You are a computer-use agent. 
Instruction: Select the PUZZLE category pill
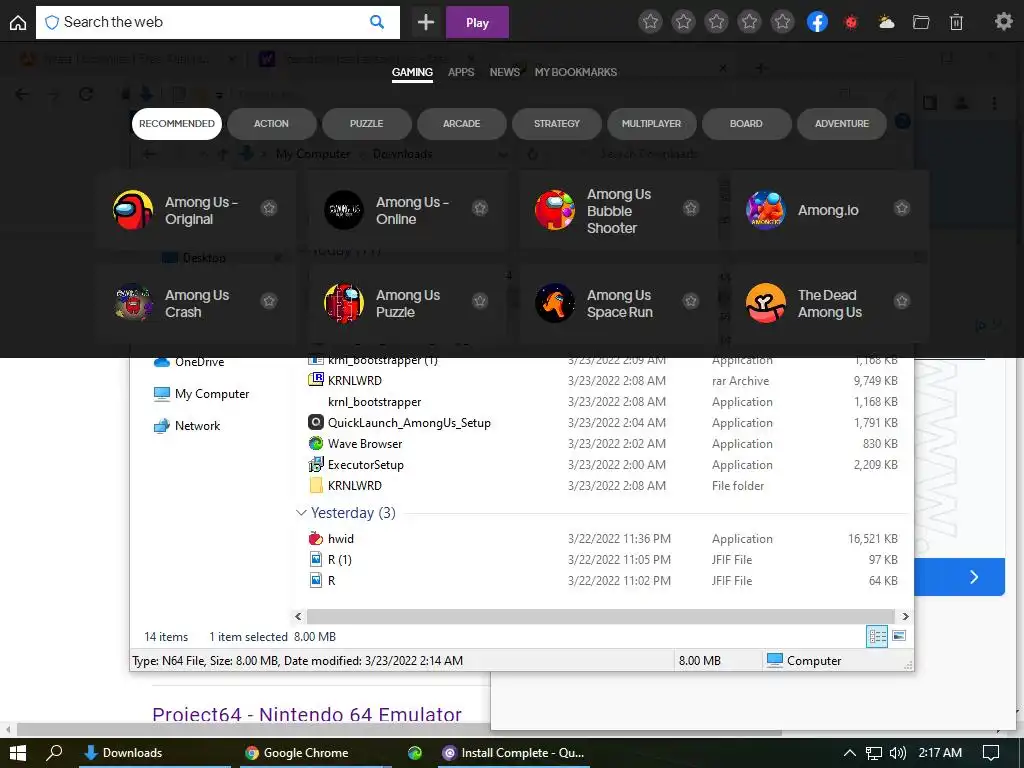366,123
